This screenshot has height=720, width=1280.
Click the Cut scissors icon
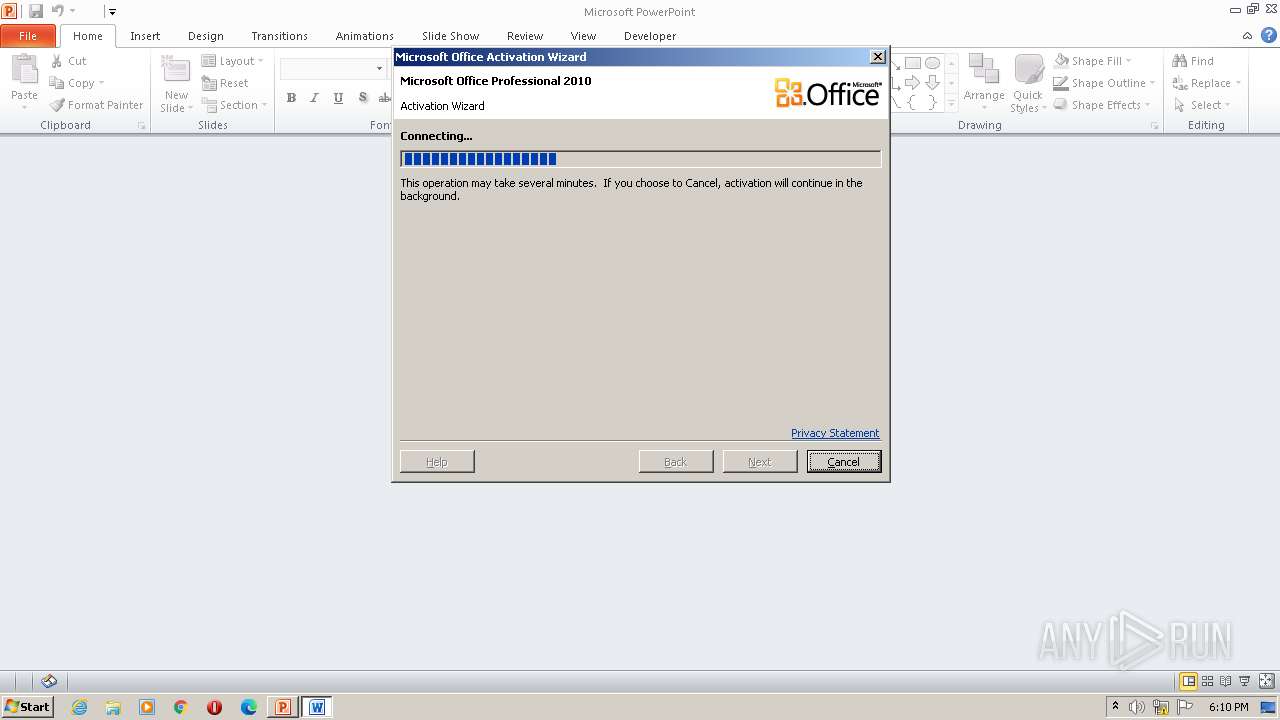[x=57, y=61]
